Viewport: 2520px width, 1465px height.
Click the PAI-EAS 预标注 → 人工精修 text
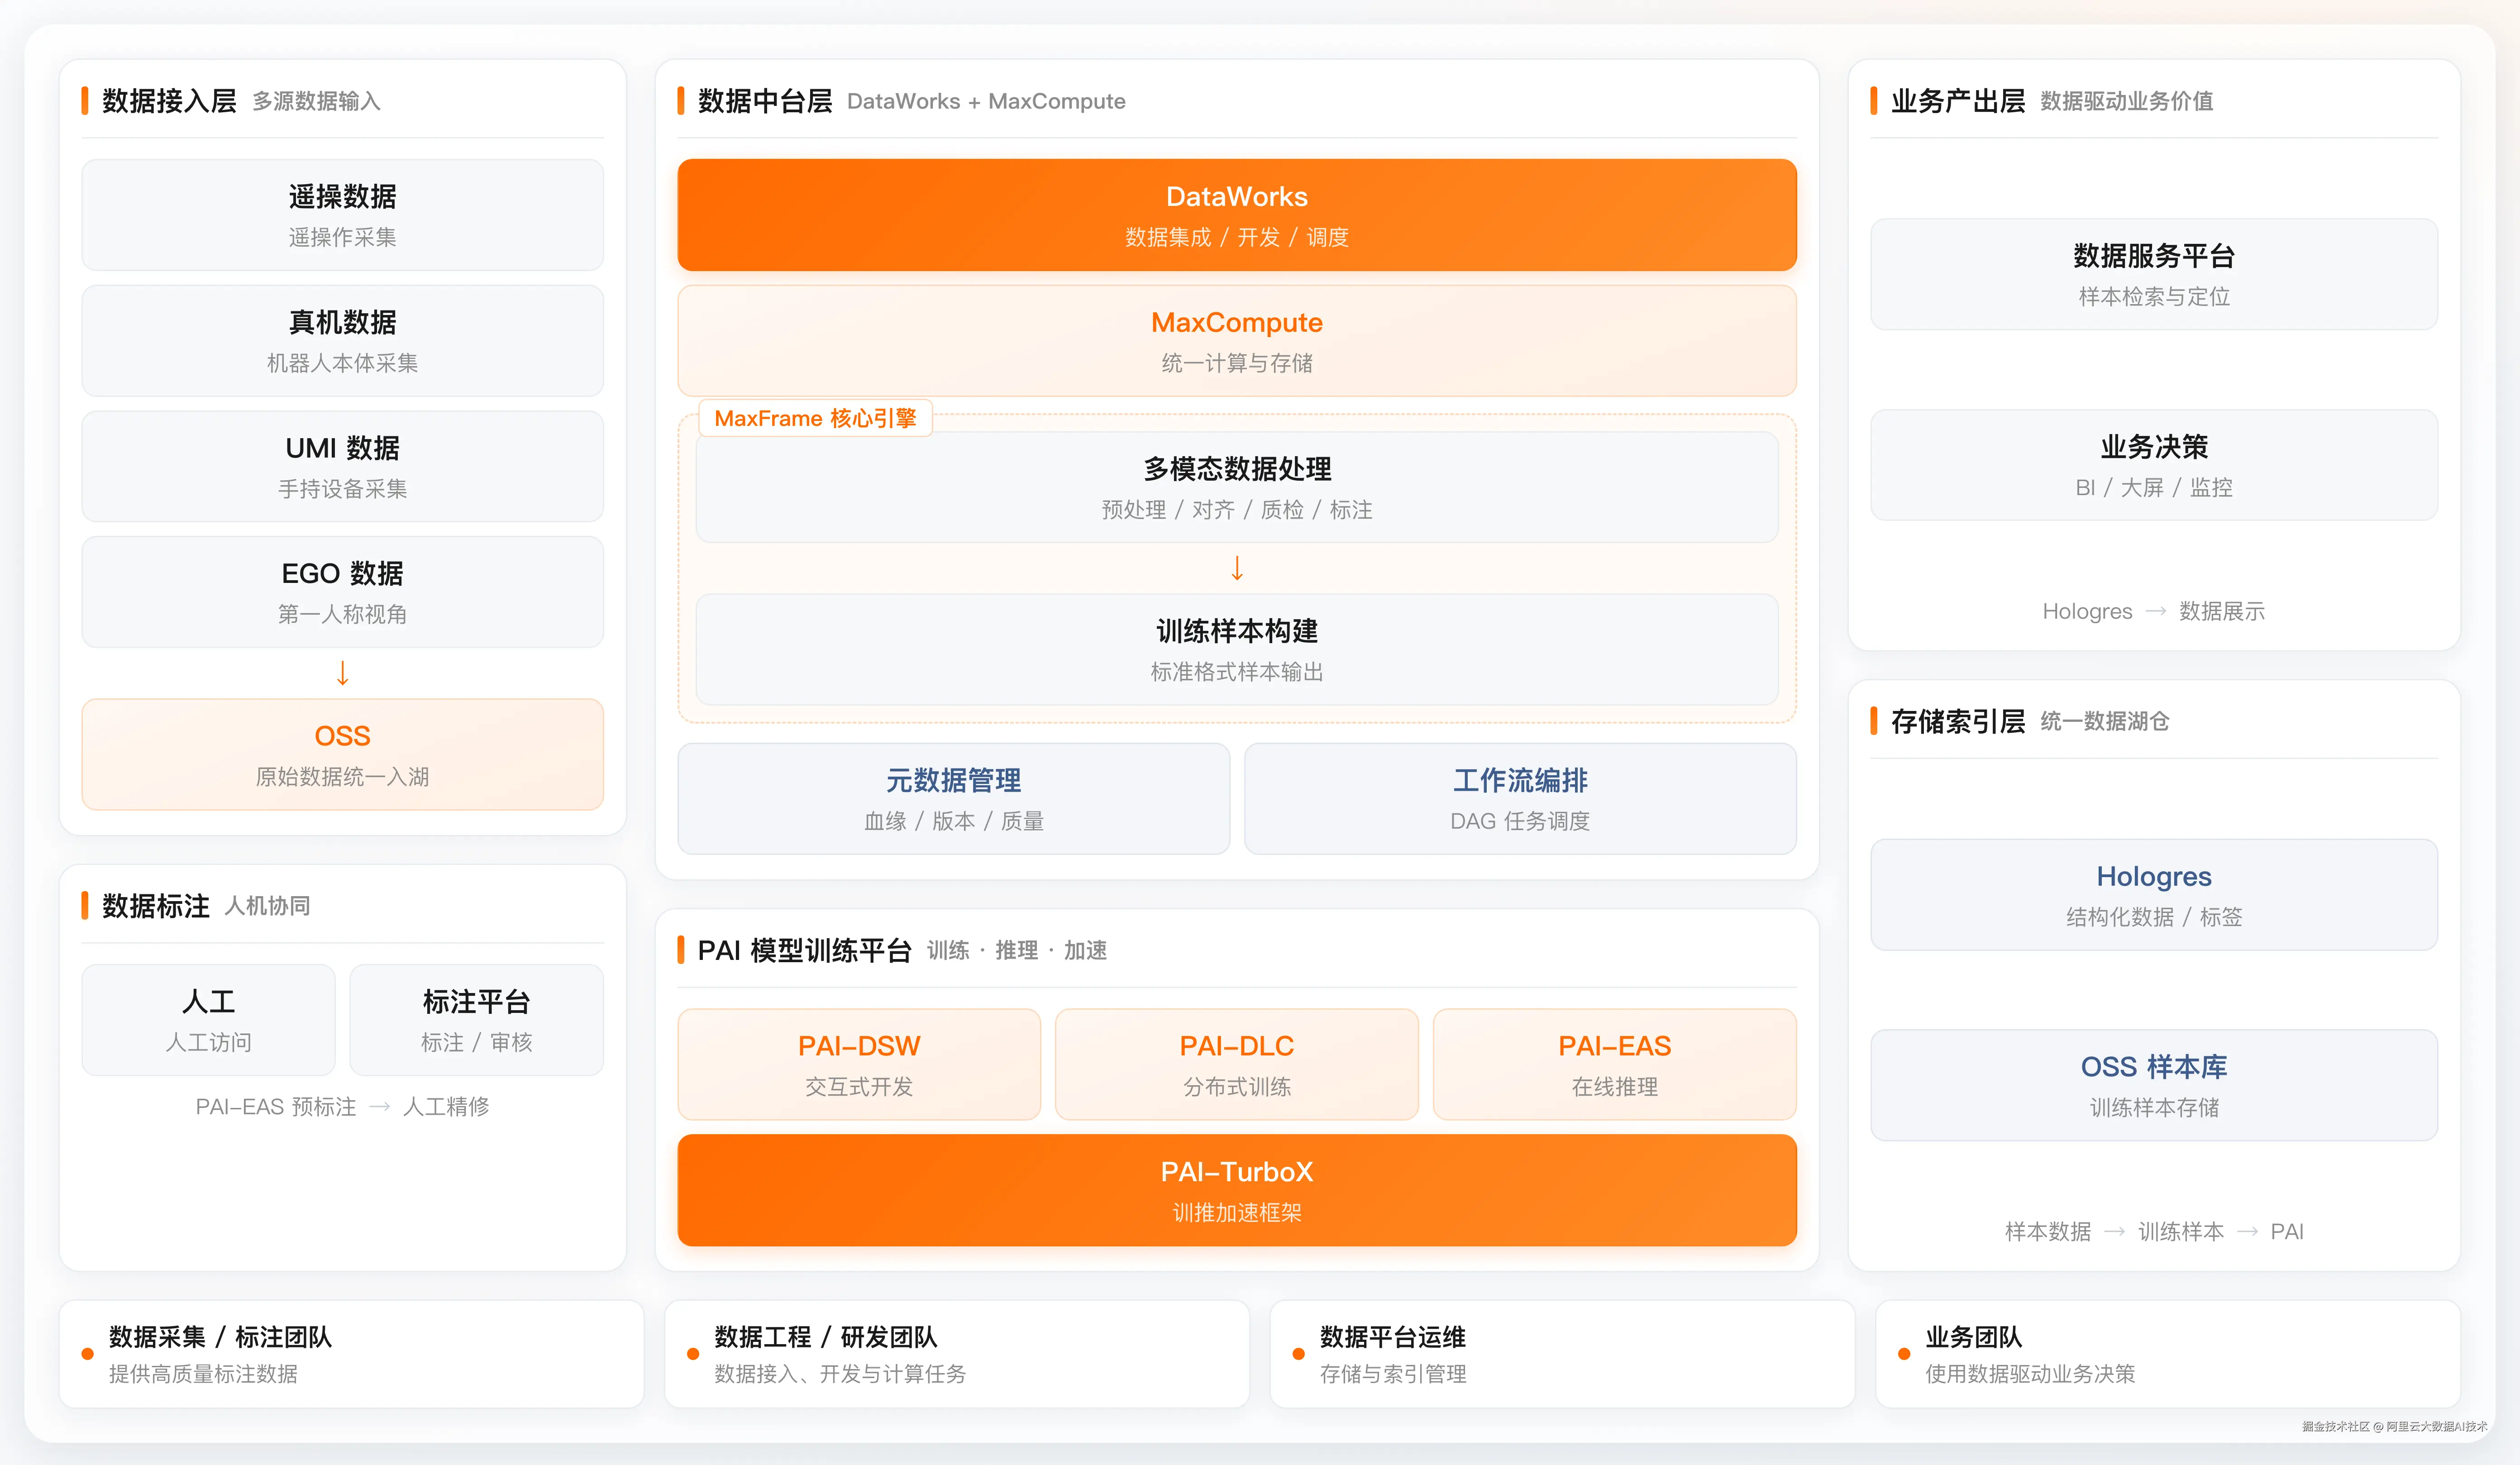click(342, 1107)
